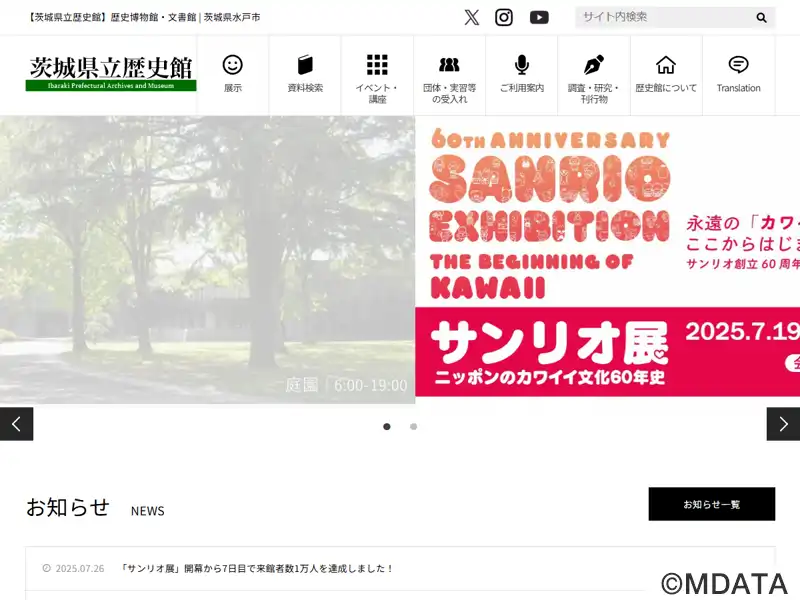Open the 歴史館について menu label
800x600 pixels.
[666, 88]
